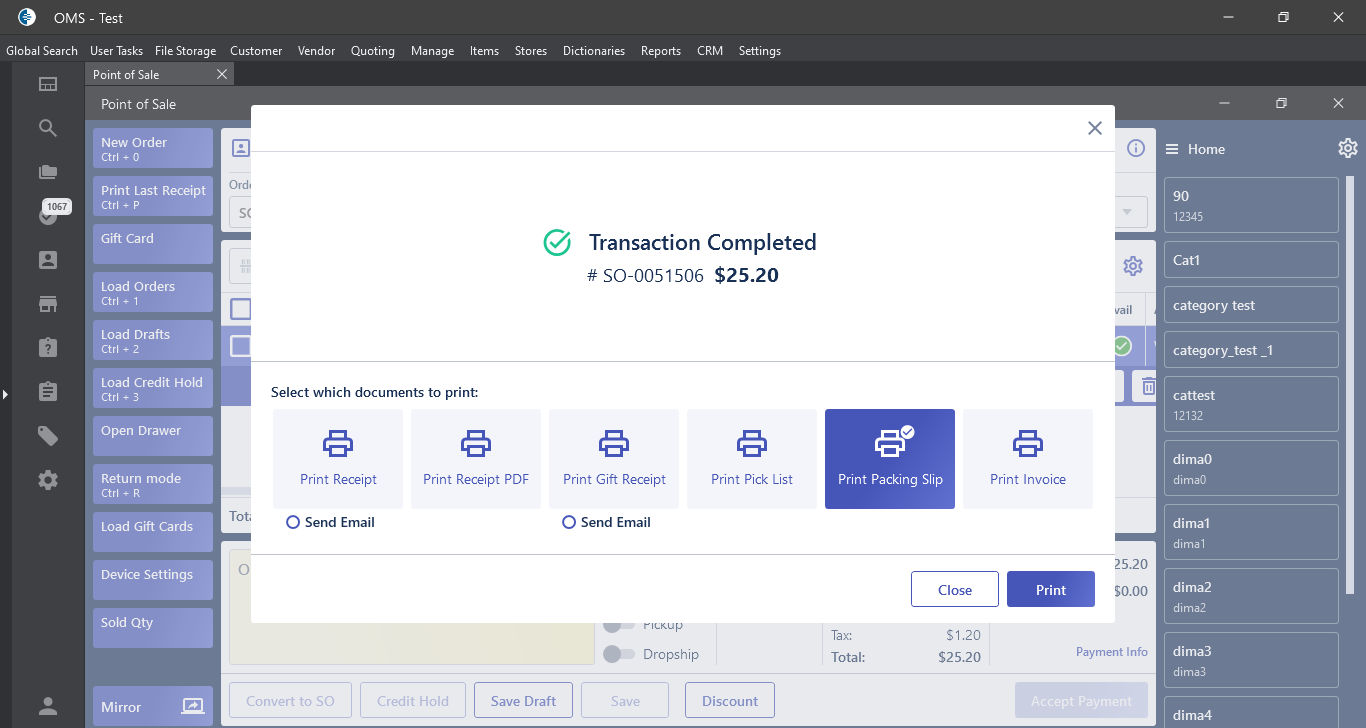Select the Cat1 category tile
This screenshot has height=728, width=1366.
coord(1251,260)
